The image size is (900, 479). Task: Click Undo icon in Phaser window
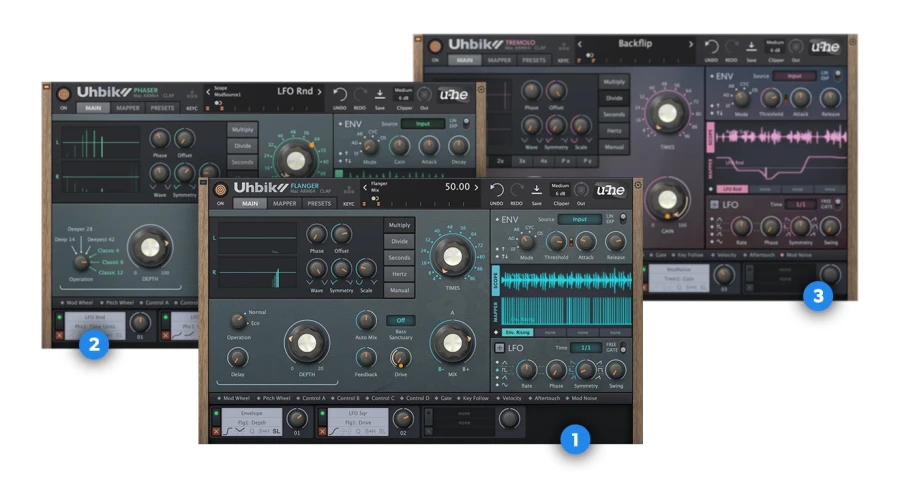[340, 94]
